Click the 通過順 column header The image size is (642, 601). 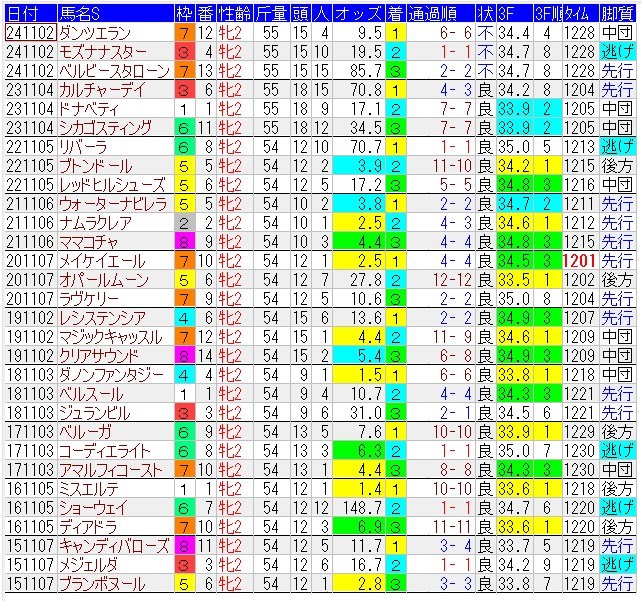436,11
